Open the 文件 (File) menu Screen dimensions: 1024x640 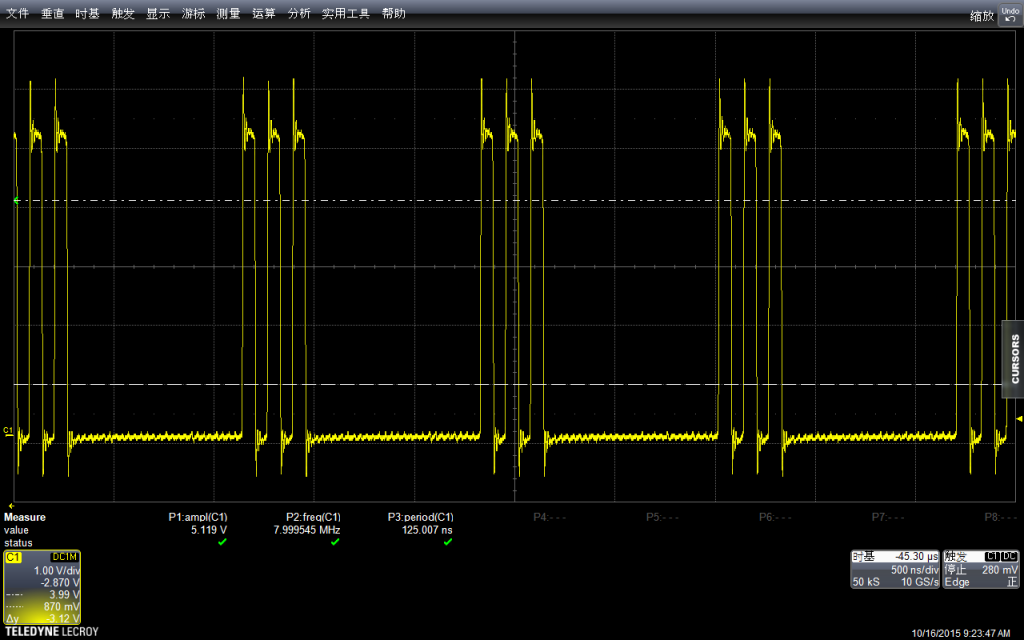(18, 13)
